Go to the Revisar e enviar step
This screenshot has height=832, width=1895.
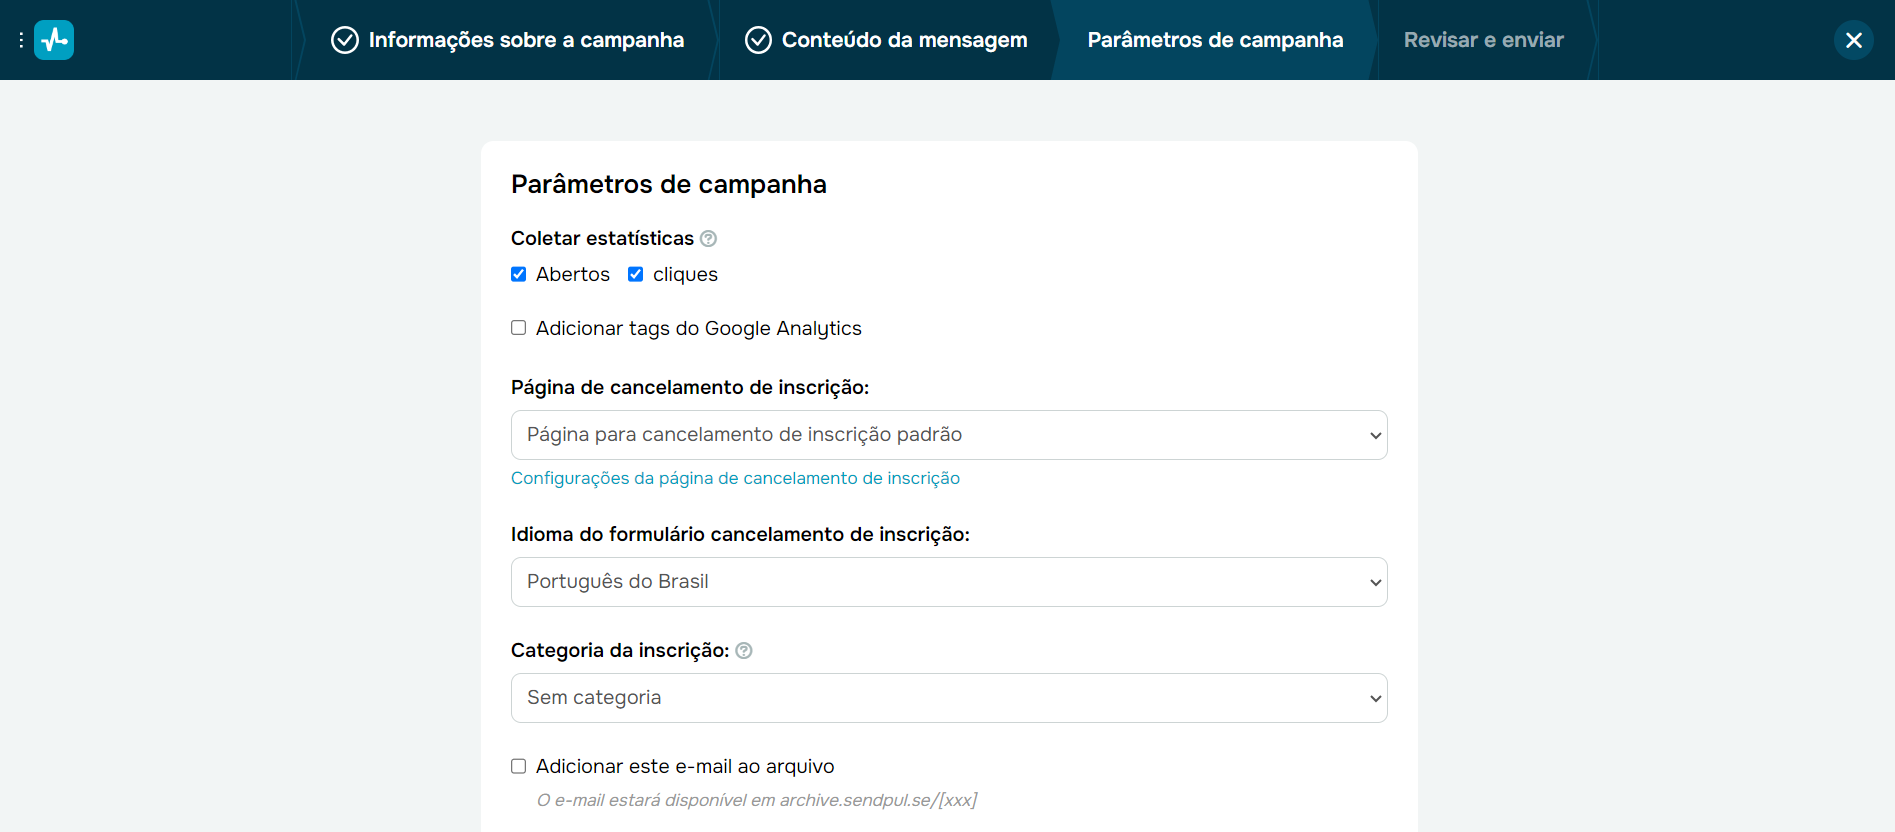click(x=1483, y=40)
